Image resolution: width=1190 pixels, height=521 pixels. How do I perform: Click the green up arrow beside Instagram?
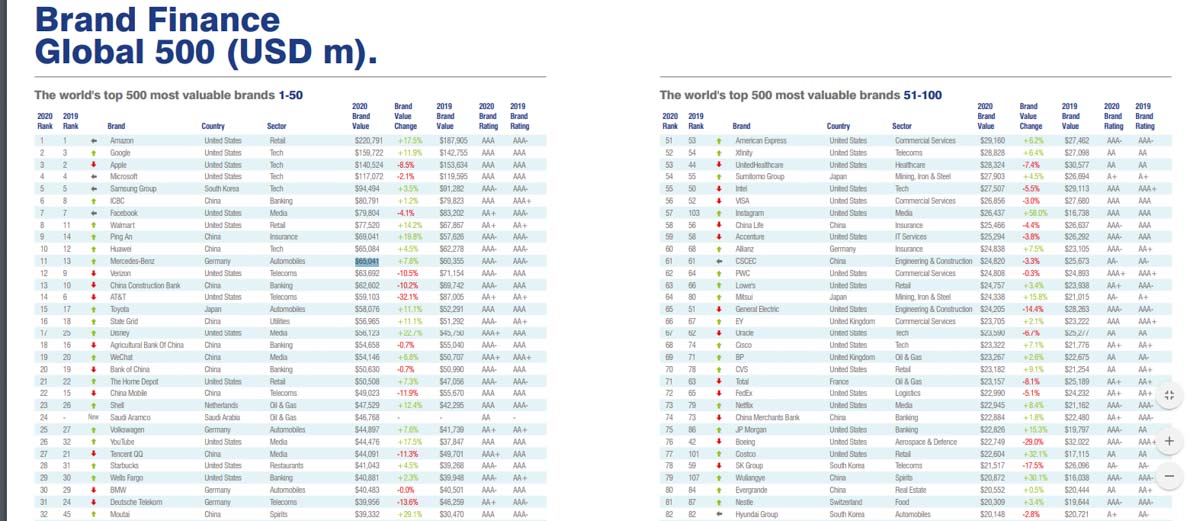(x=718, y=213)
